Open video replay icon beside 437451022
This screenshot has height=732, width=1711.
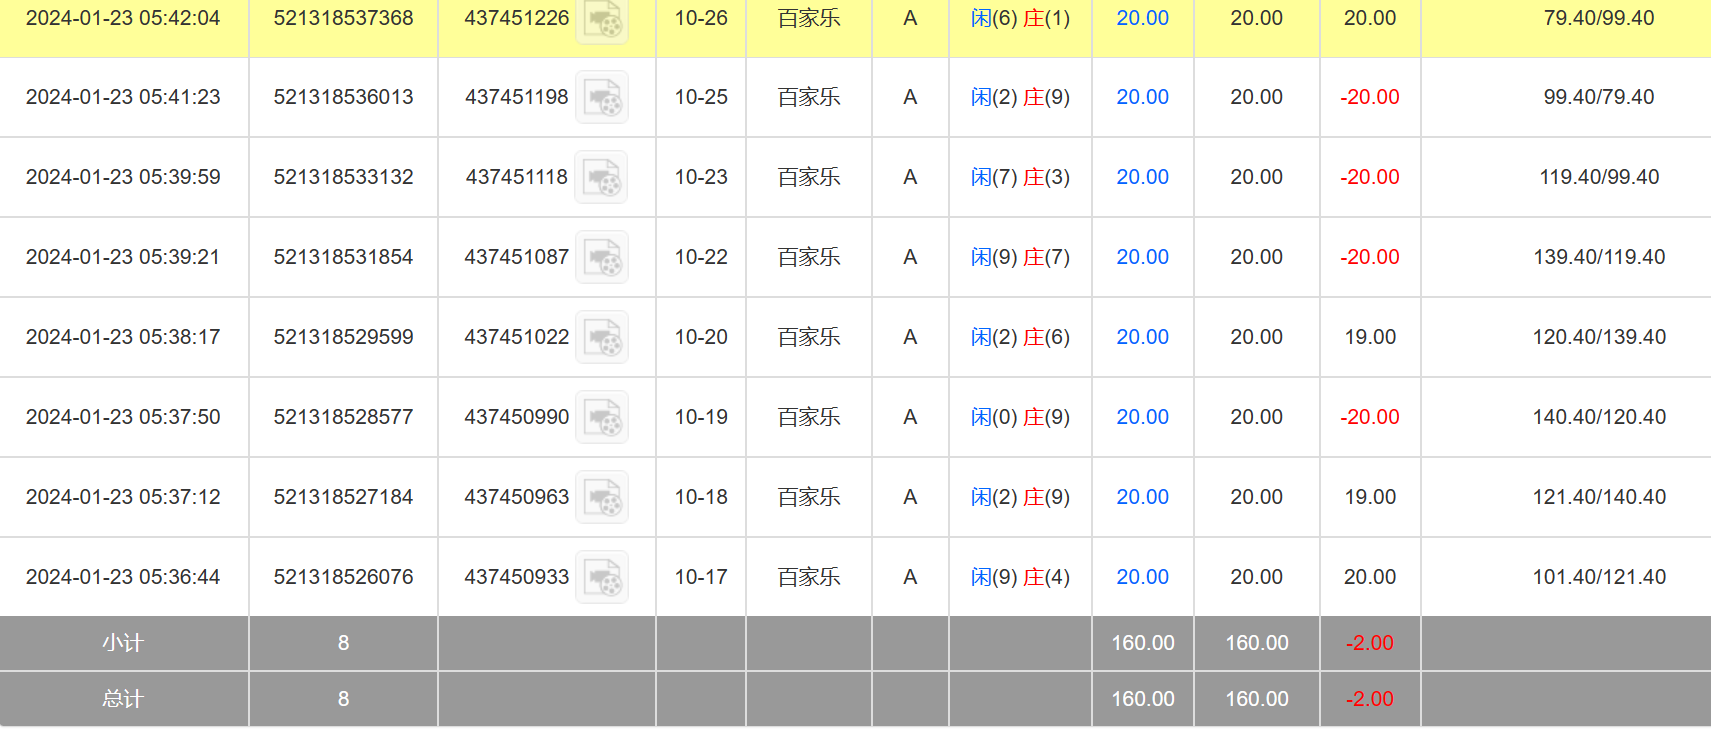pos(602,338)
